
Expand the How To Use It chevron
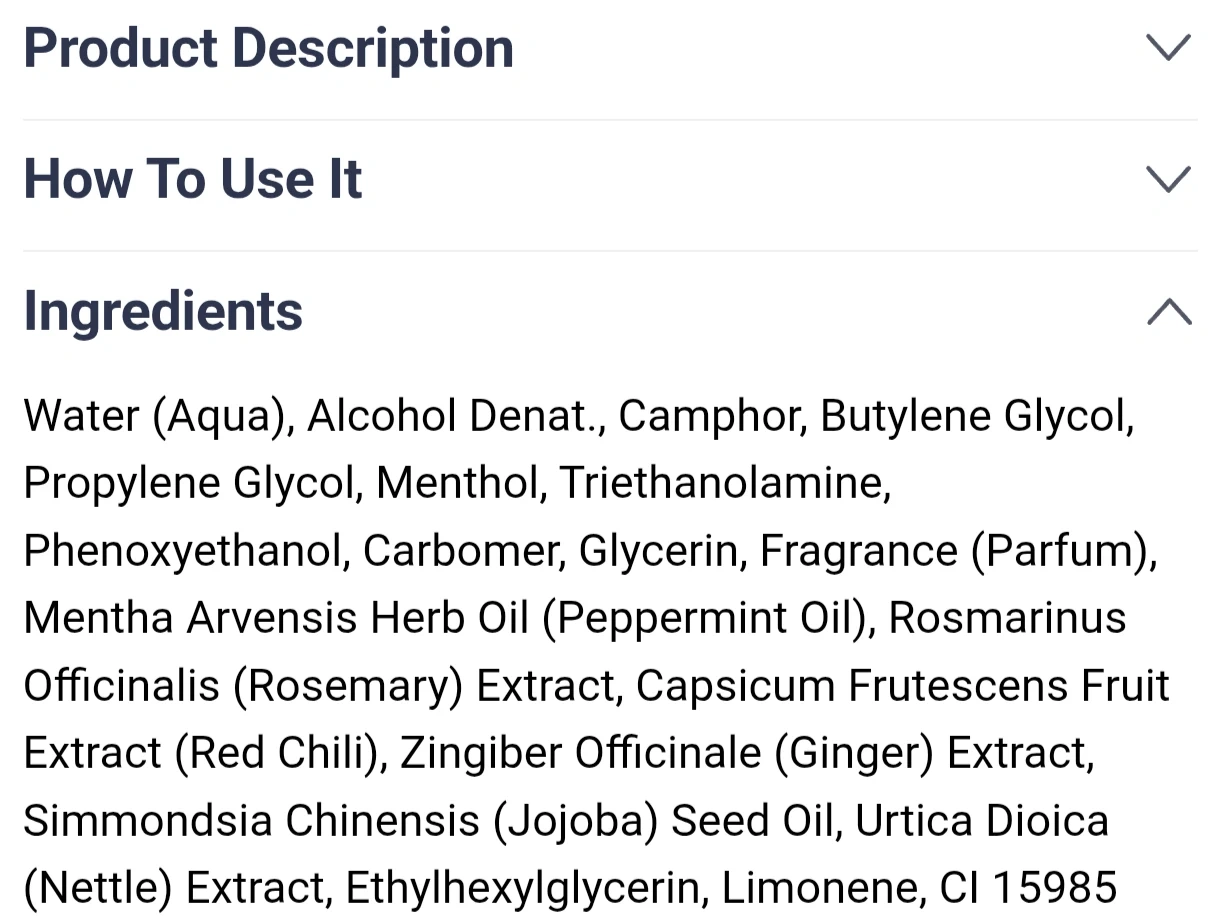click(x=1169, y=179)
